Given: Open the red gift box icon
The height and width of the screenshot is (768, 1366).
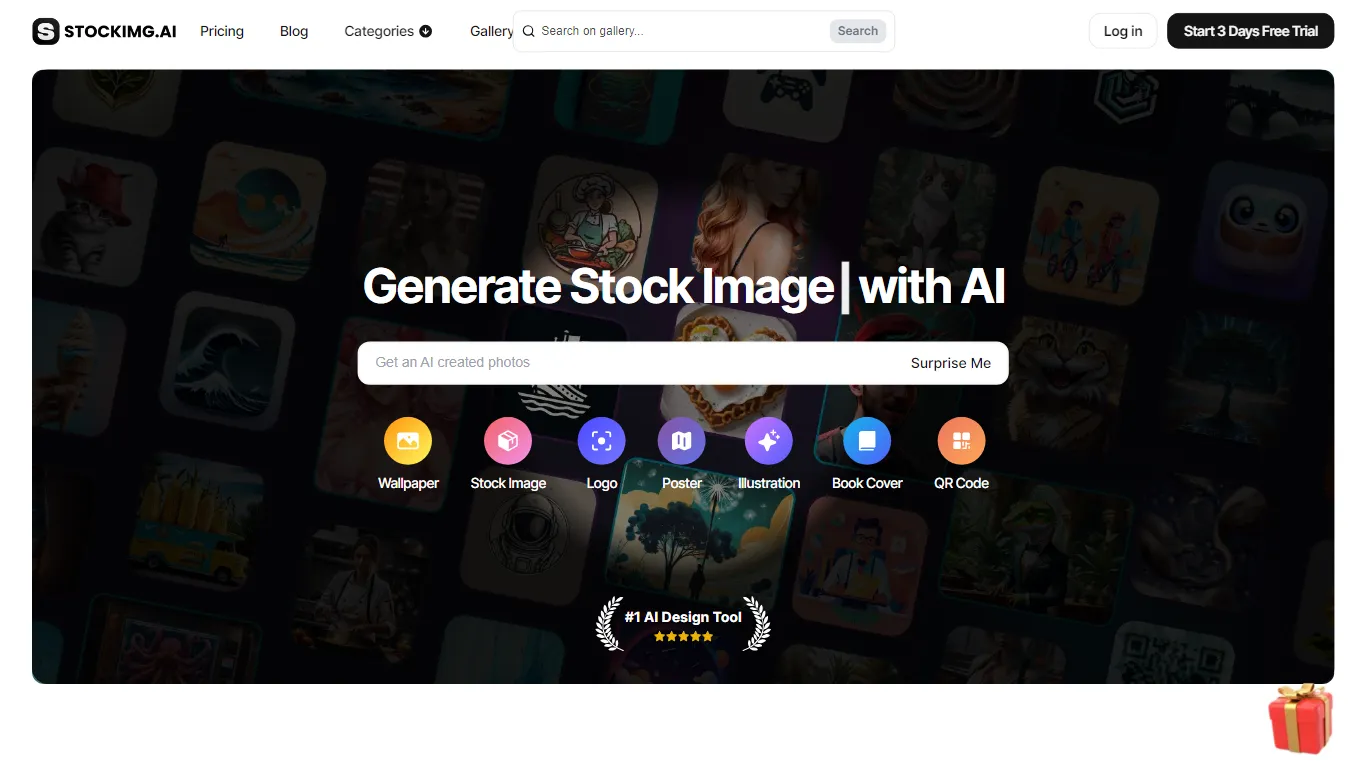Looking at the screenshot, I should pos(1301,718).
